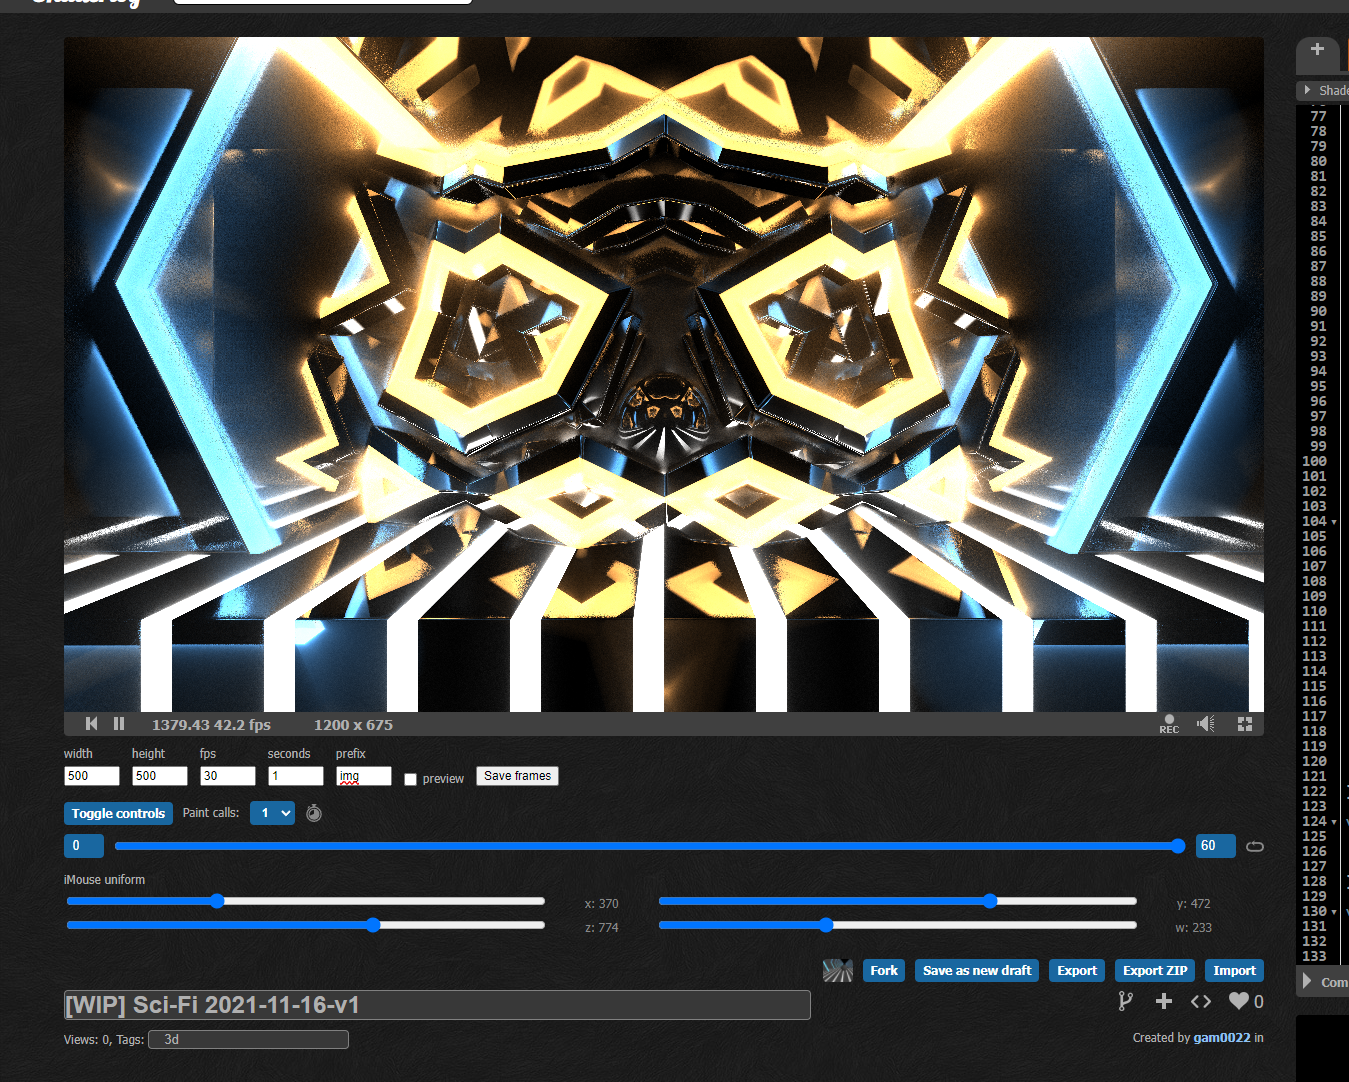Viewport: 1349px width, 1082px height.
Task: Click the Save frames button
Action: point(517,776)
